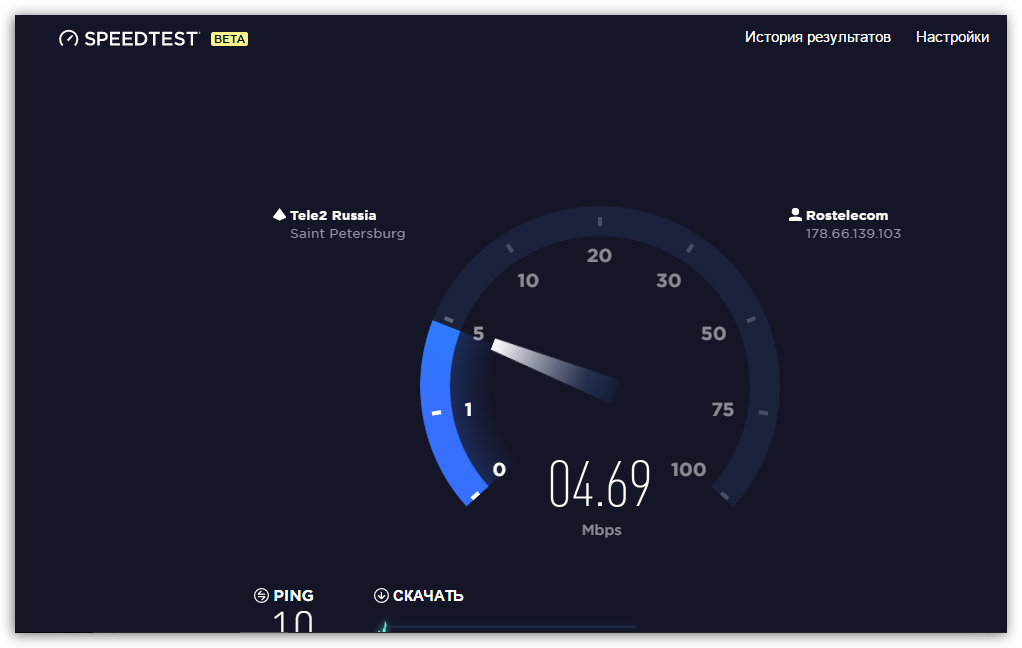Click the SPEEDTEST wordmark
The image size is (1022, 648).
pos(141,39)
